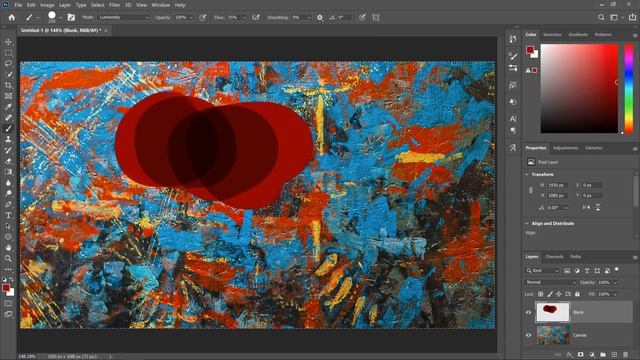Image resolution: width=640 pixels, height=360 pixels.
Task: Select the Rectangular Marquee tool
Action: 8,53
